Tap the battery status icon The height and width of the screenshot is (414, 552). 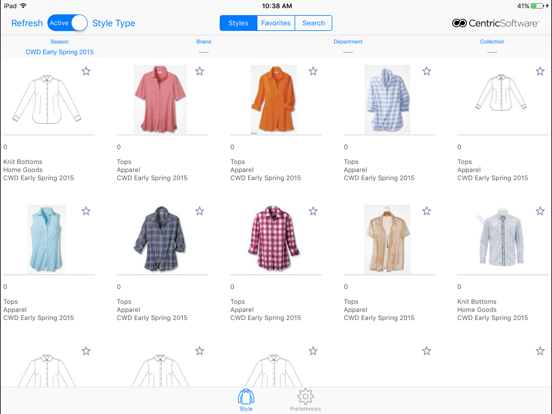pos(537,6)
